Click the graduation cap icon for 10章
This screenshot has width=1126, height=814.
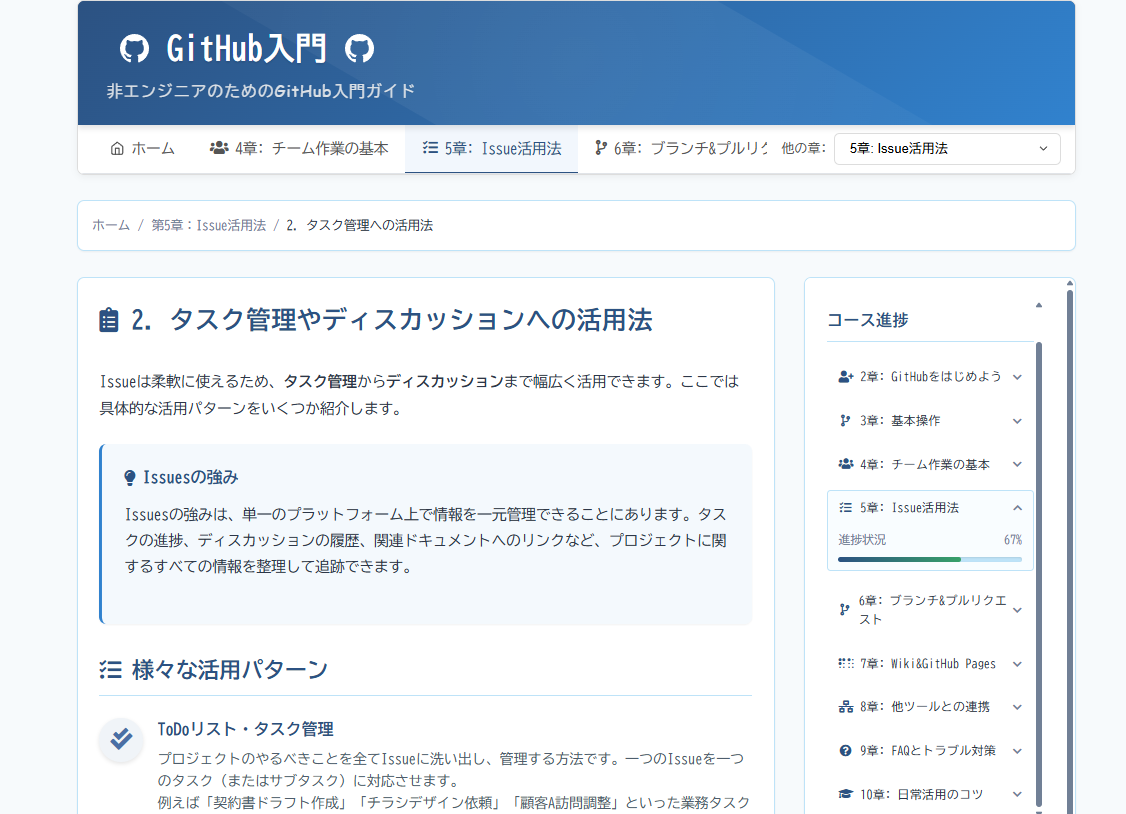click(846, 795)
